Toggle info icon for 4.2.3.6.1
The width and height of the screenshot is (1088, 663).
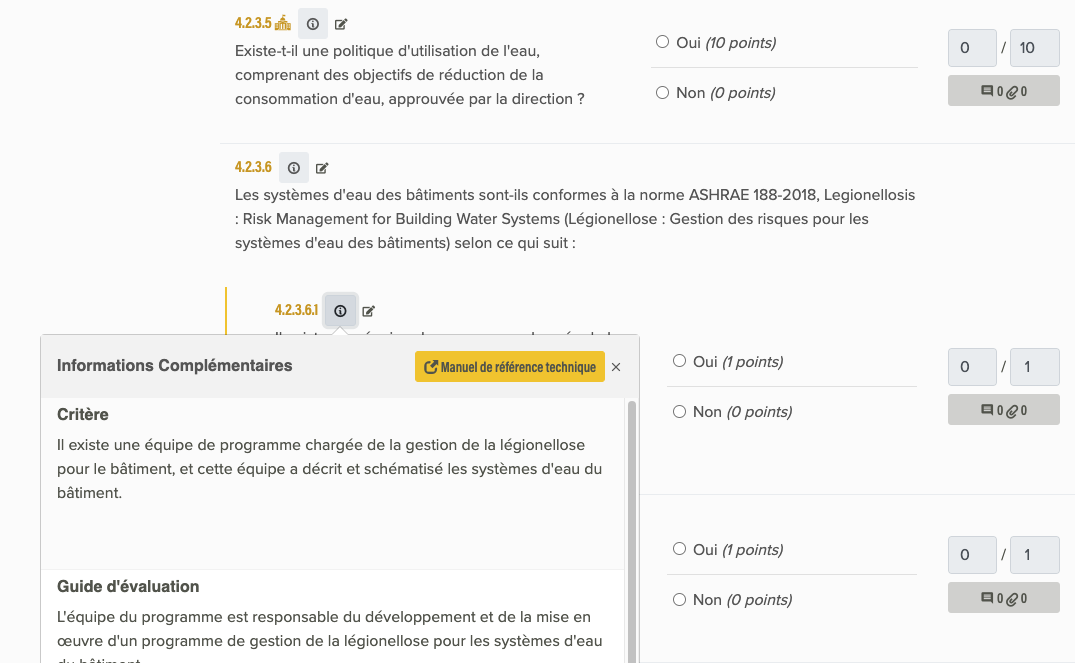tap(340, 311)
